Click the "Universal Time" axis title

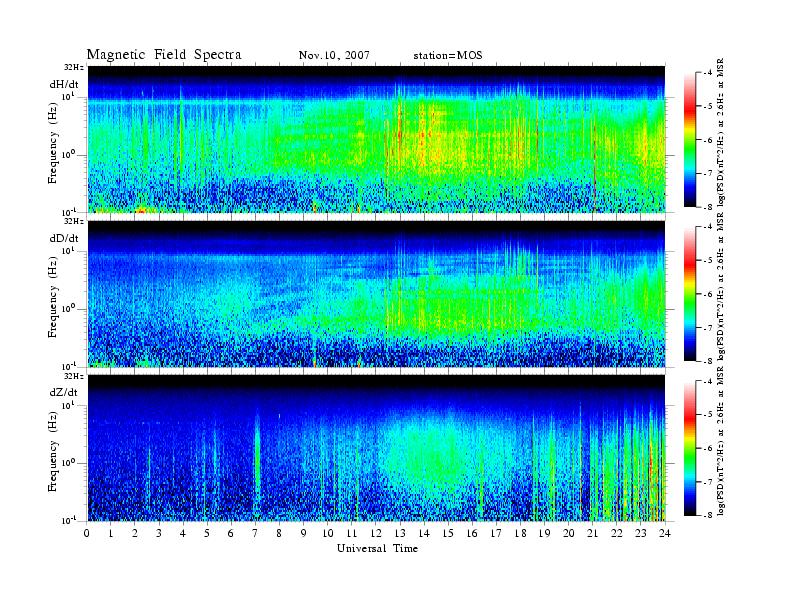point(377,548)
